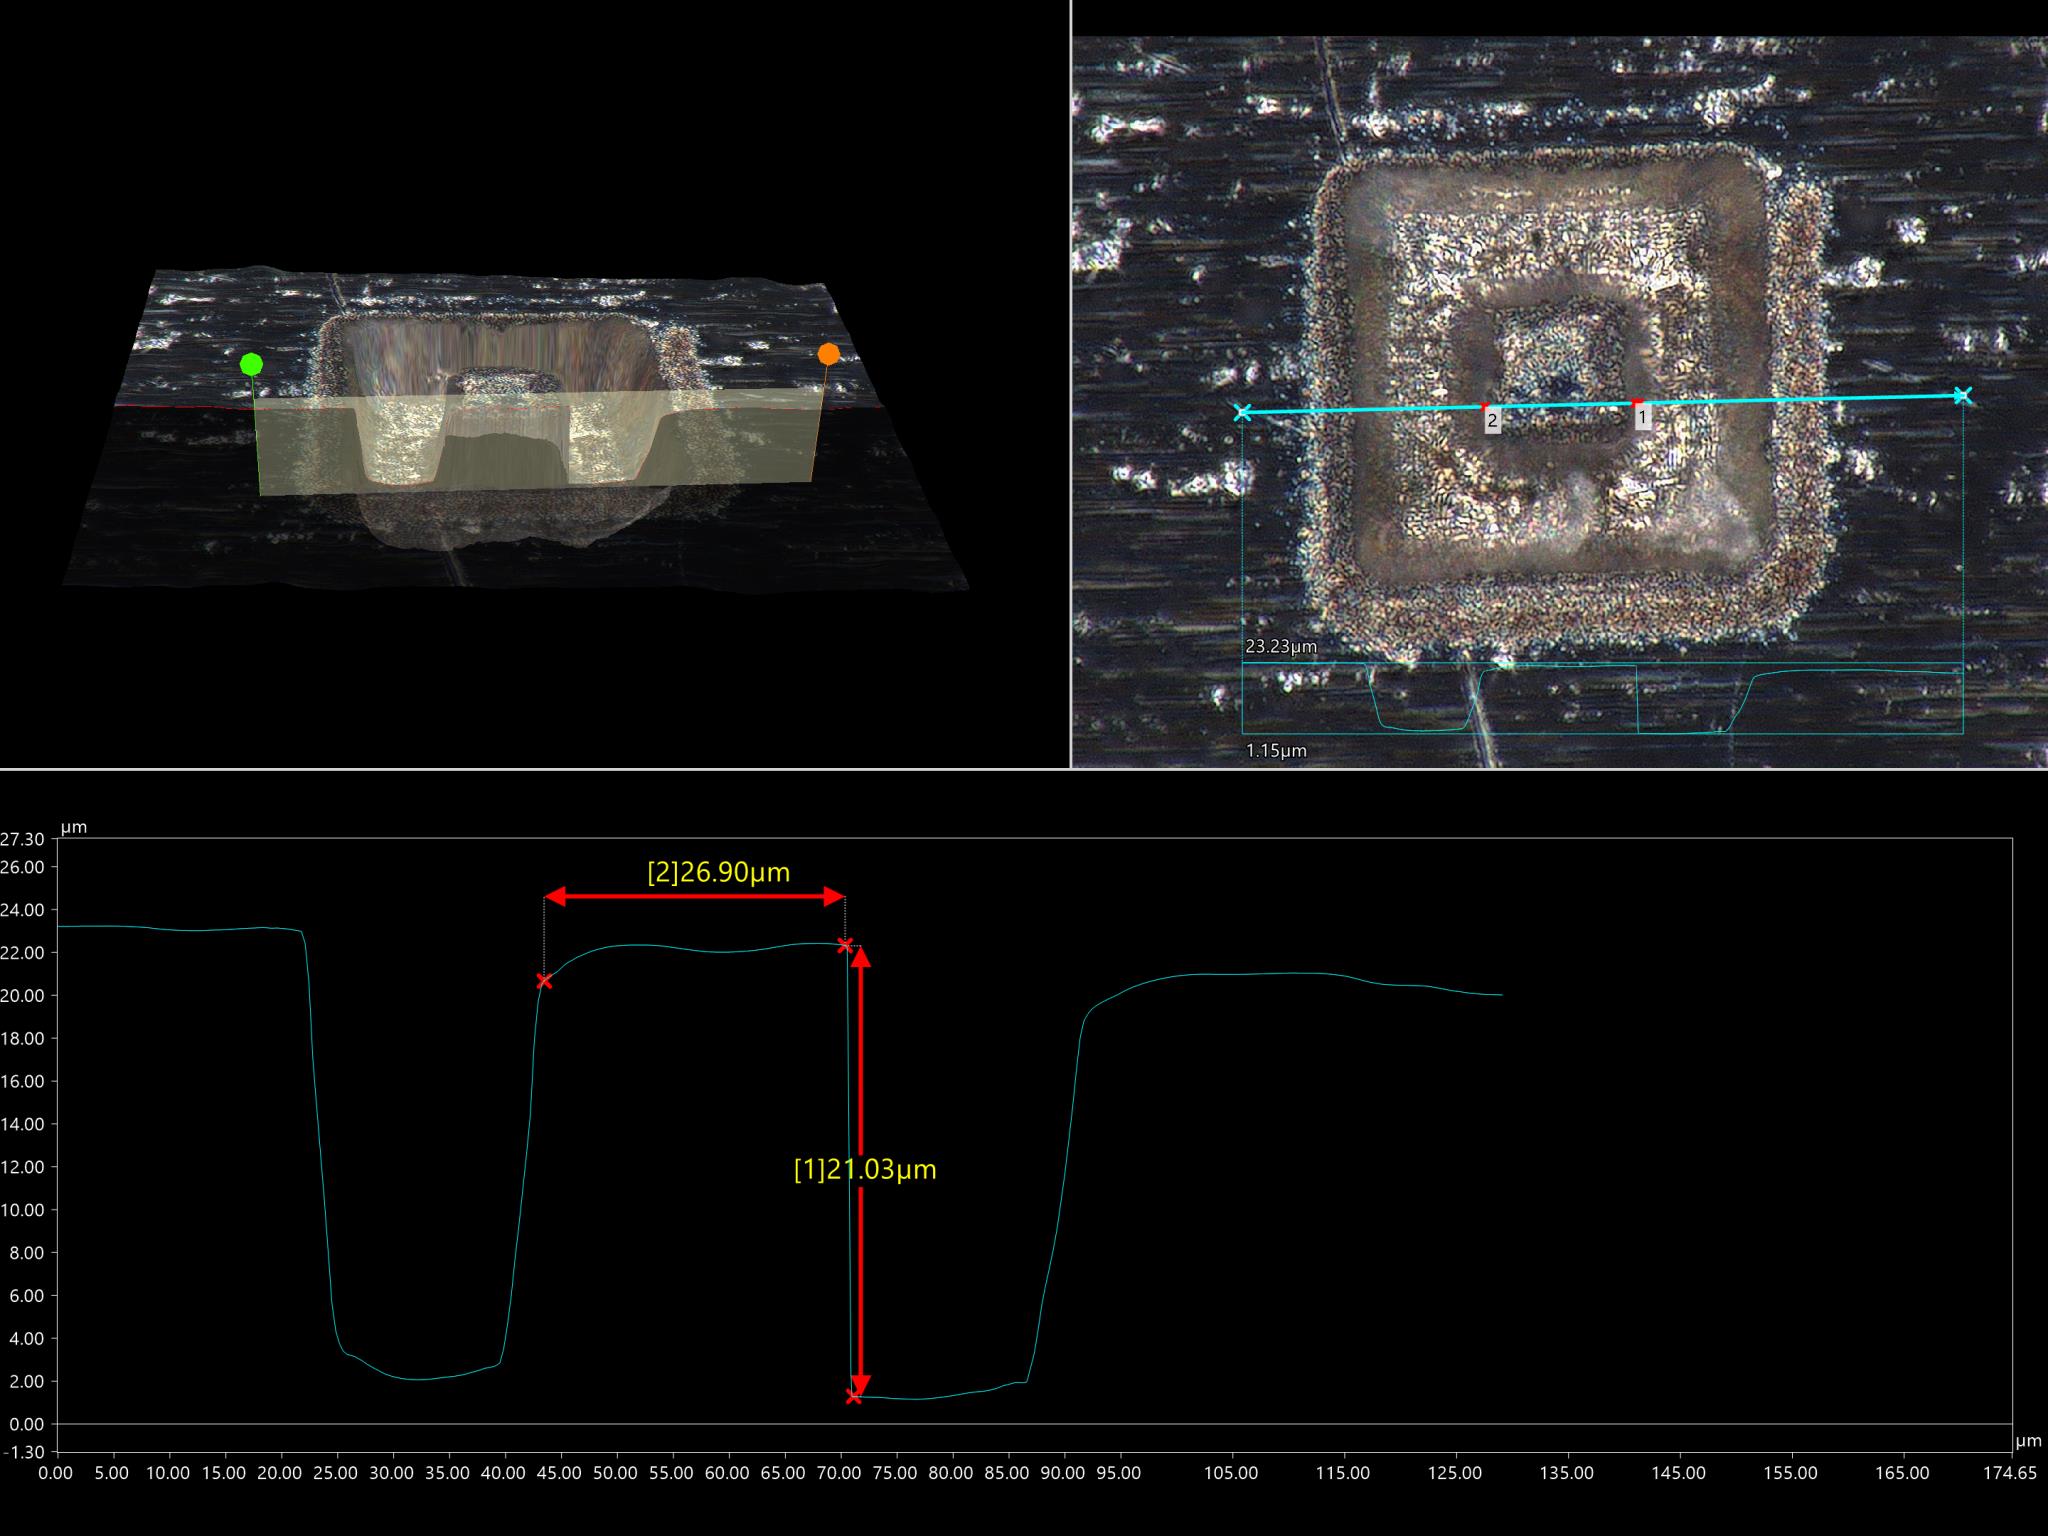The height and width of the screenshot is (1536, 2048).
Task: Click marker label 2 on profile line
Action: tap(1492, 421)
